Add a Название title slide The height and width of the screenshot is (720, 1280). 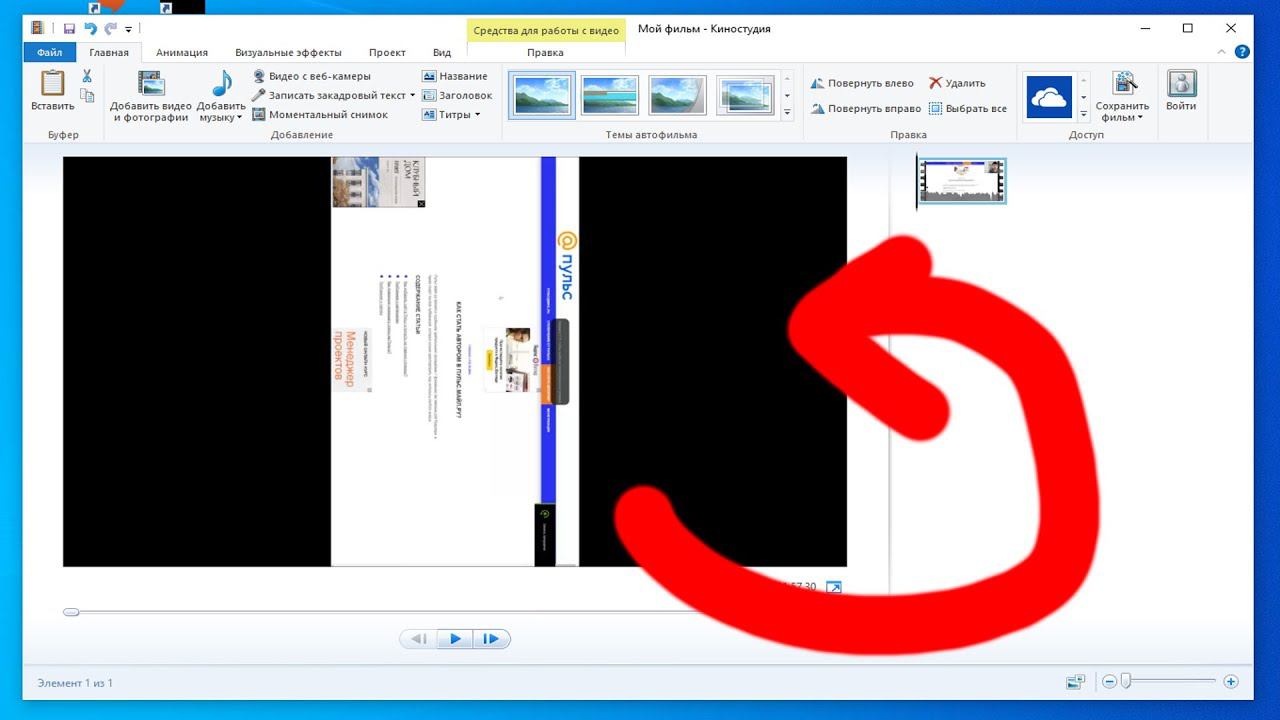(x=455, y=76)
